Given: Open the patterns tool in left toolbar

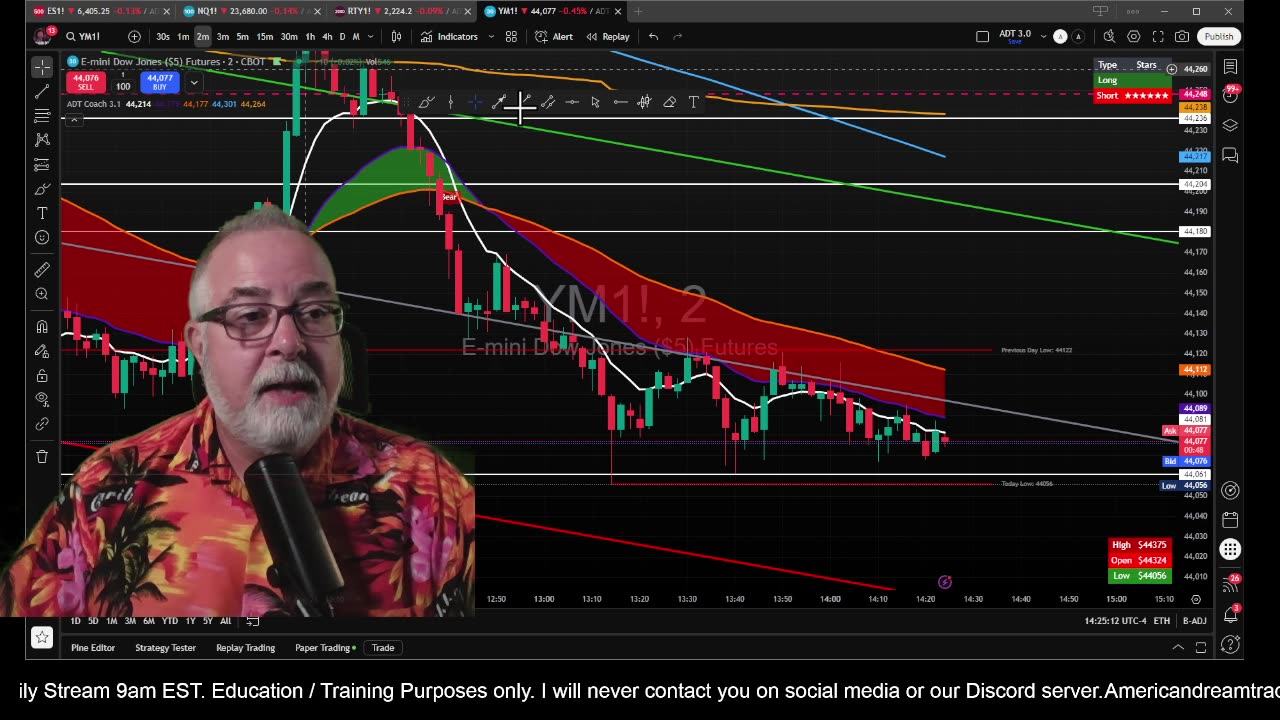Looking at the screenshot, I should point(42,140).
